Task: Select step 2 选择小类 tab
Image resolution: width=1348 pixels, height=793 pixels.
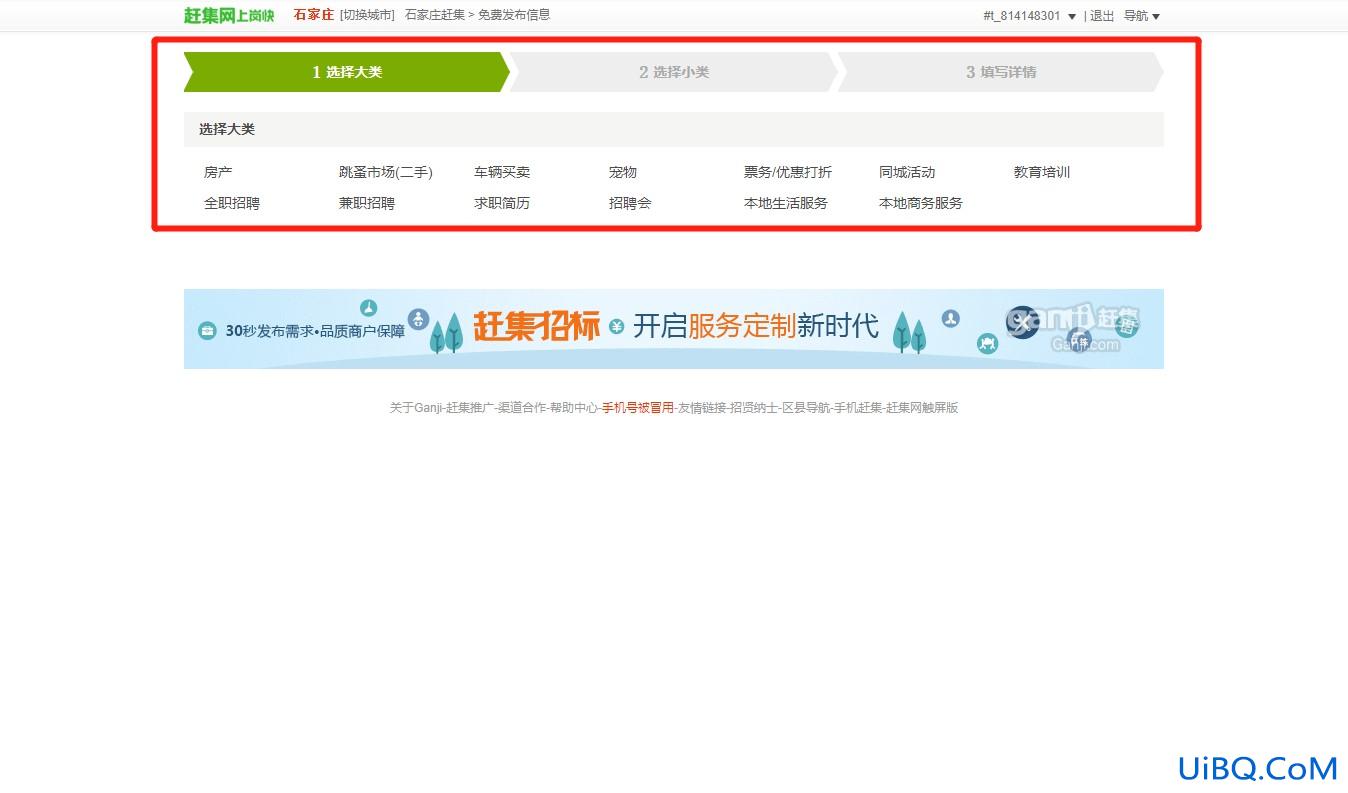Action: pos(674,72)
